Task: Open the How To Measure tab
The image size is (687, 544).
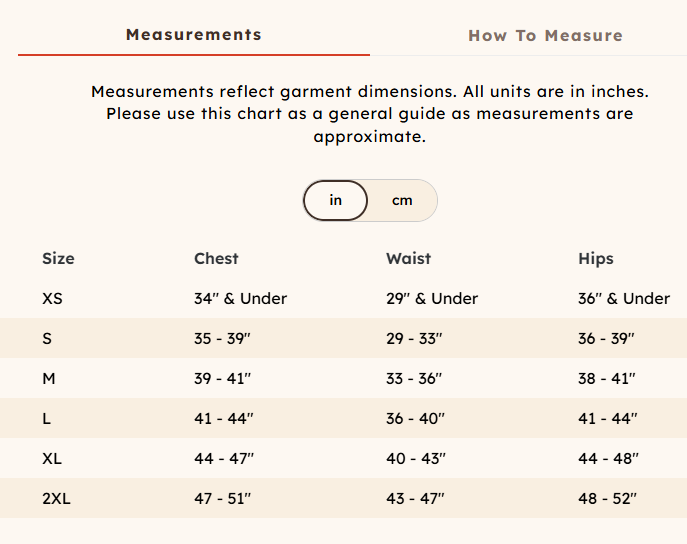Action: (545, 36)
